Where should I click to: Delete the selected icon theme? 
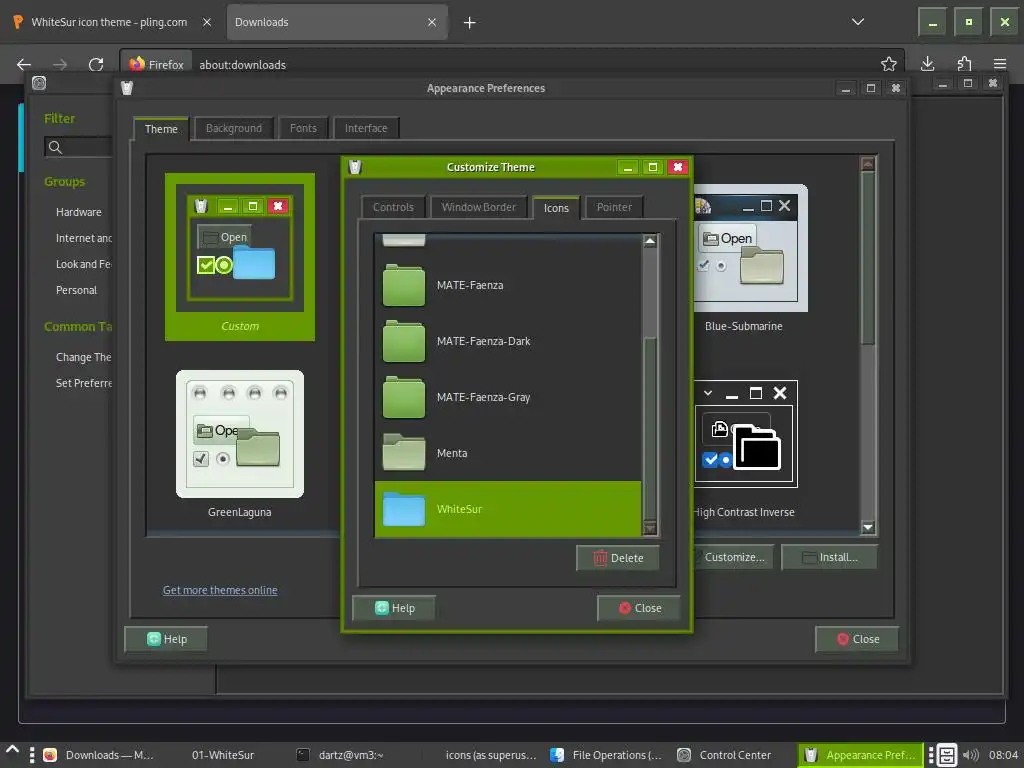pos(618,558)
